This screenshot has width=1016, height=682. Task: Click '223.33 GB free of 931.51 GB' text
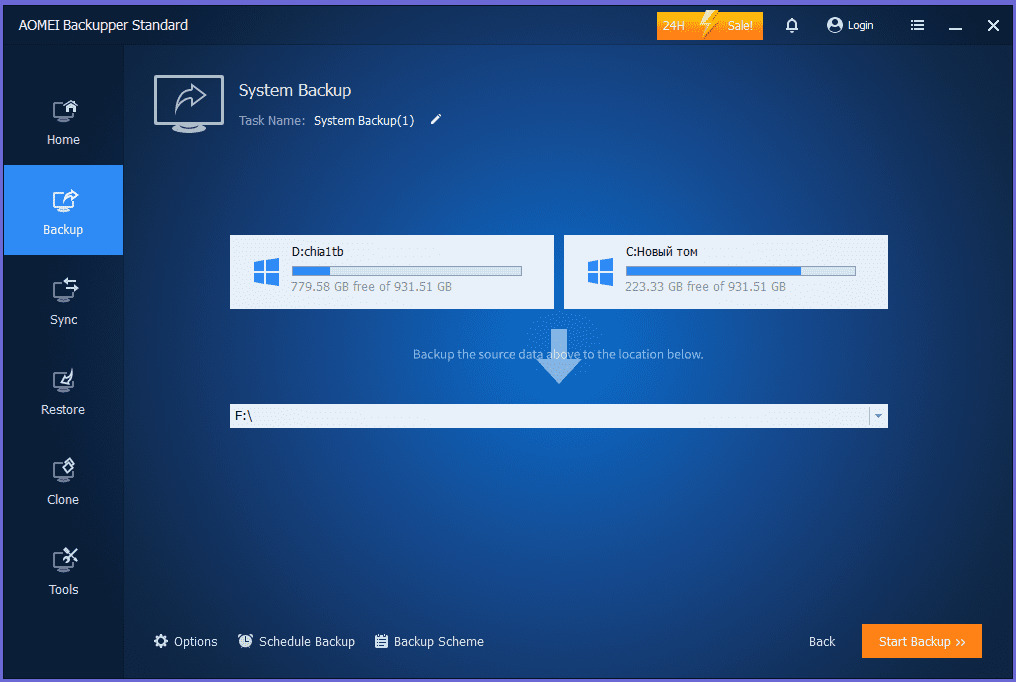coord(705,286)
